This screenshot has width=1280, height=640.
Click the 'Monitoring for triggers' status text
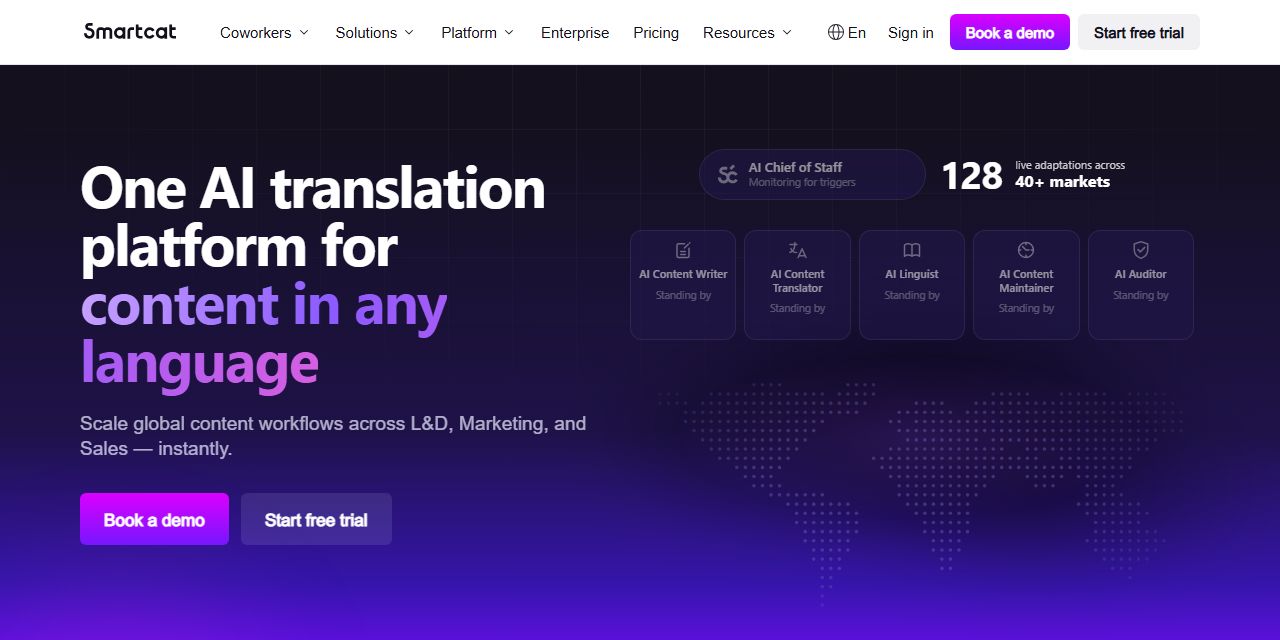point(802,182)
